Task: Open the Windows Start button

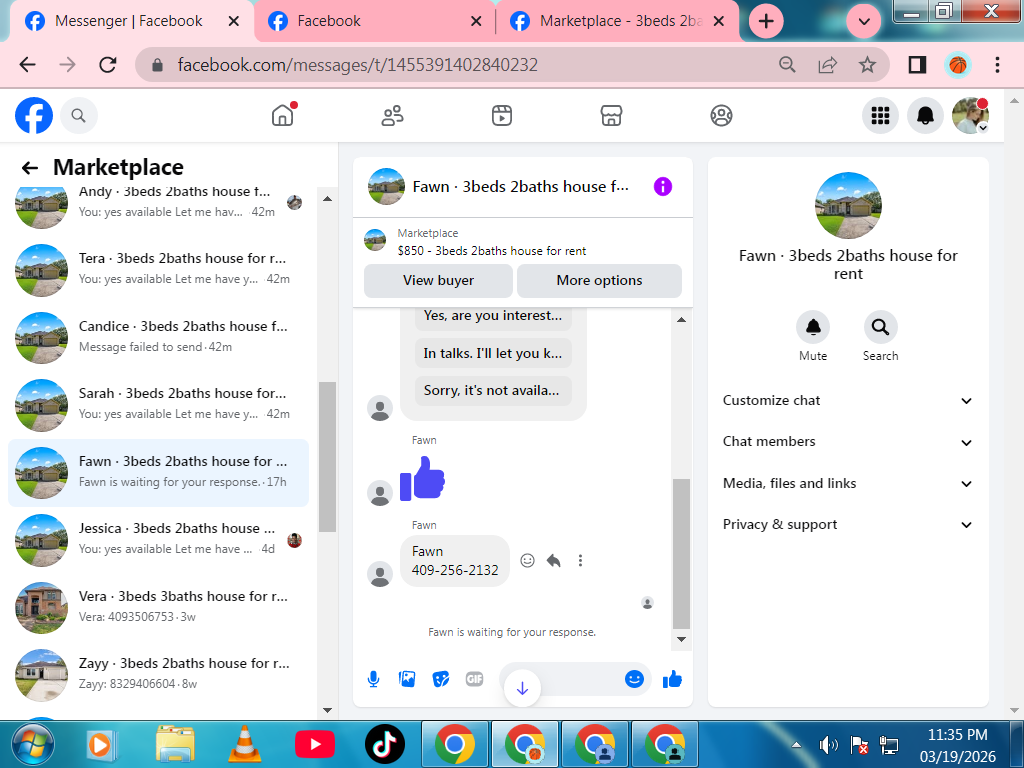Action: click(33, 744)
